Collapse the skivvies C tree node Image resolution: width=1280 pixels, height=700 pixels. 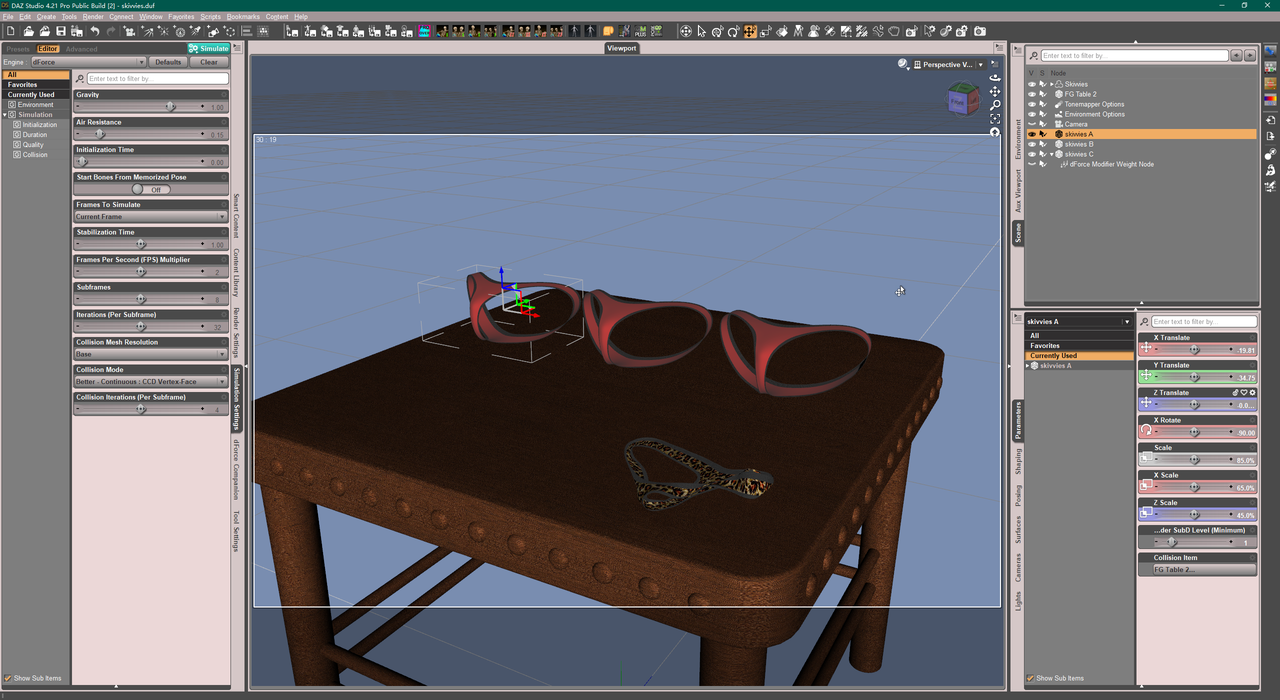[1052, 154]
